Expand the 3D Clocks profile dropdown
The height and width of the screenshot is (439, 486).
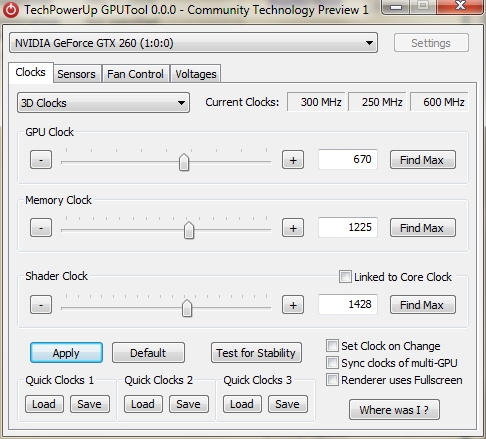tap(103, 103)
